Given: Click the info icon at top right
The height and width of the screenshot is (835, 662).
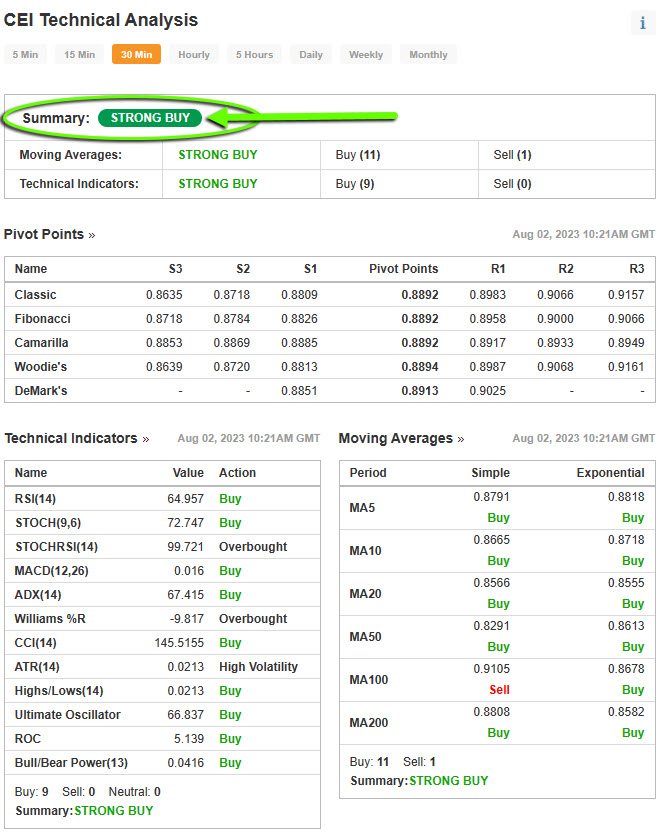Looking at the screenshot, I should (x=642, y=23).
